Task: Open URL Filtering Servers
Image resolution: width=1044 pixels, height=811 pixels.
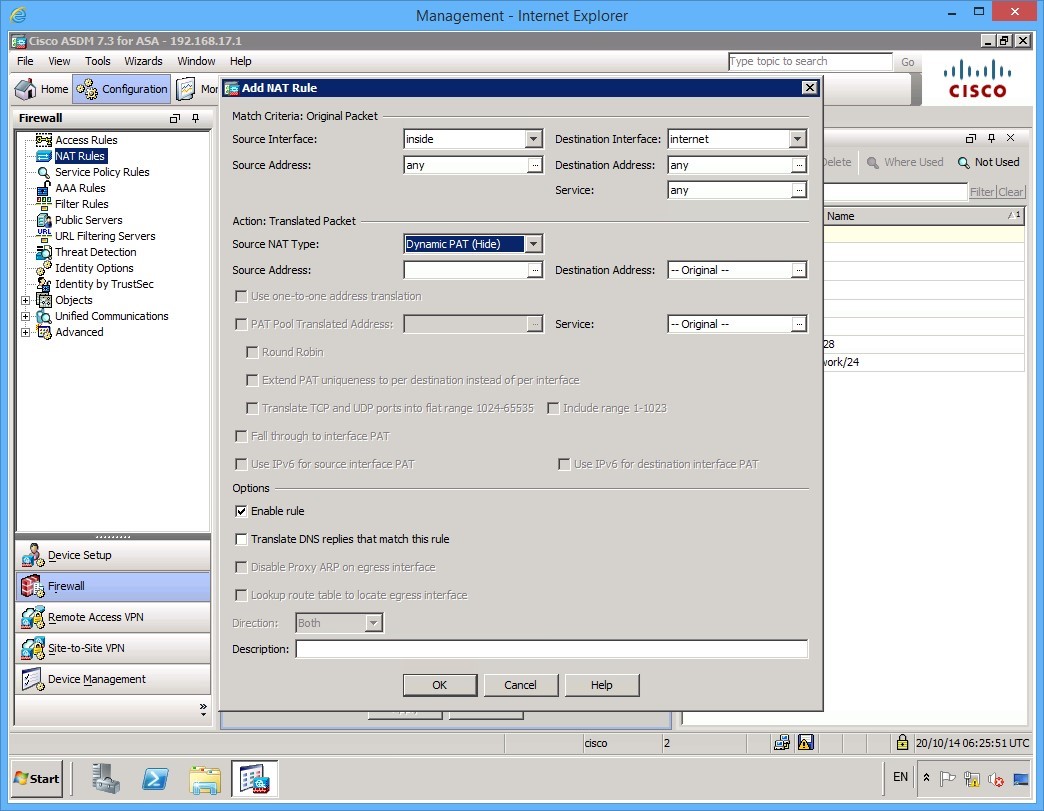Action: point(103,236)
